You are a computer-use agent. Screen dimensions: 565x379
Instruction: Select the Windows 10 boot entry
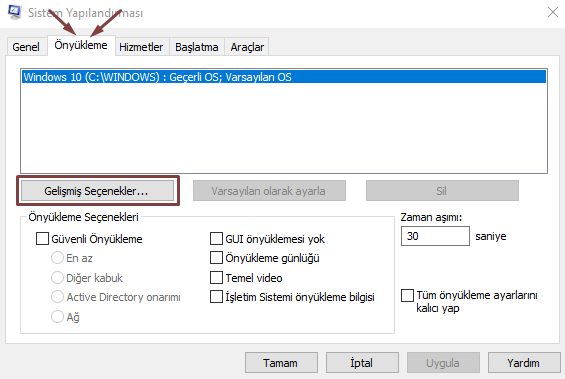click(284, 77)
